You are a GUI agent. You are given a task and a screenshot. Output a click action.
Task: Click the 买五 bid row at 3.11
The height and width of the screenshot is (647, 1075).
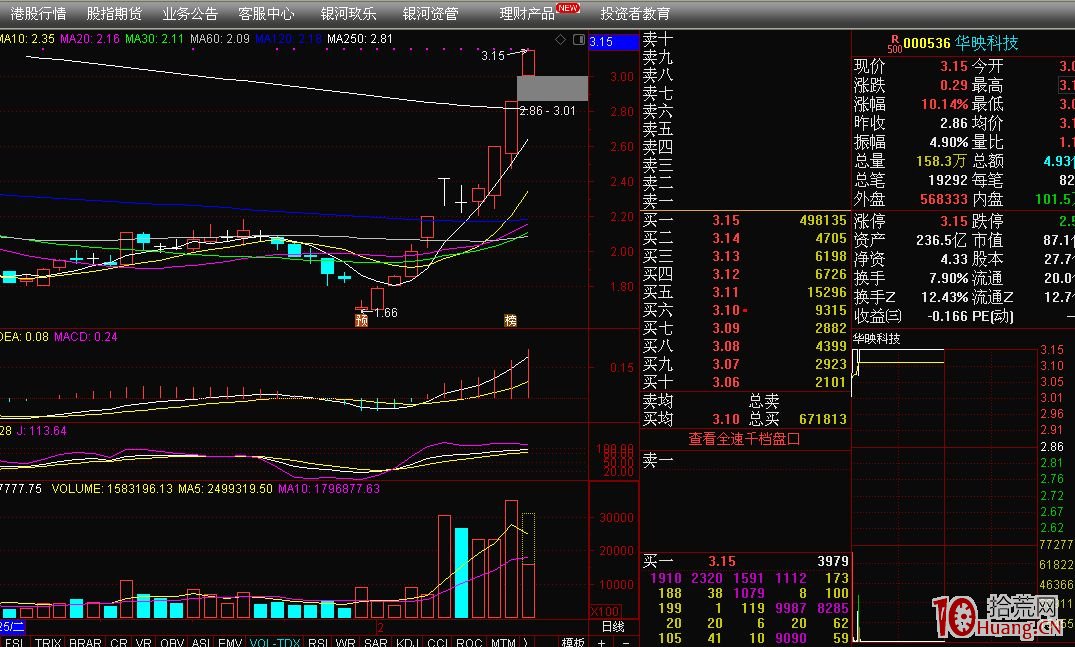pos(745,293)
